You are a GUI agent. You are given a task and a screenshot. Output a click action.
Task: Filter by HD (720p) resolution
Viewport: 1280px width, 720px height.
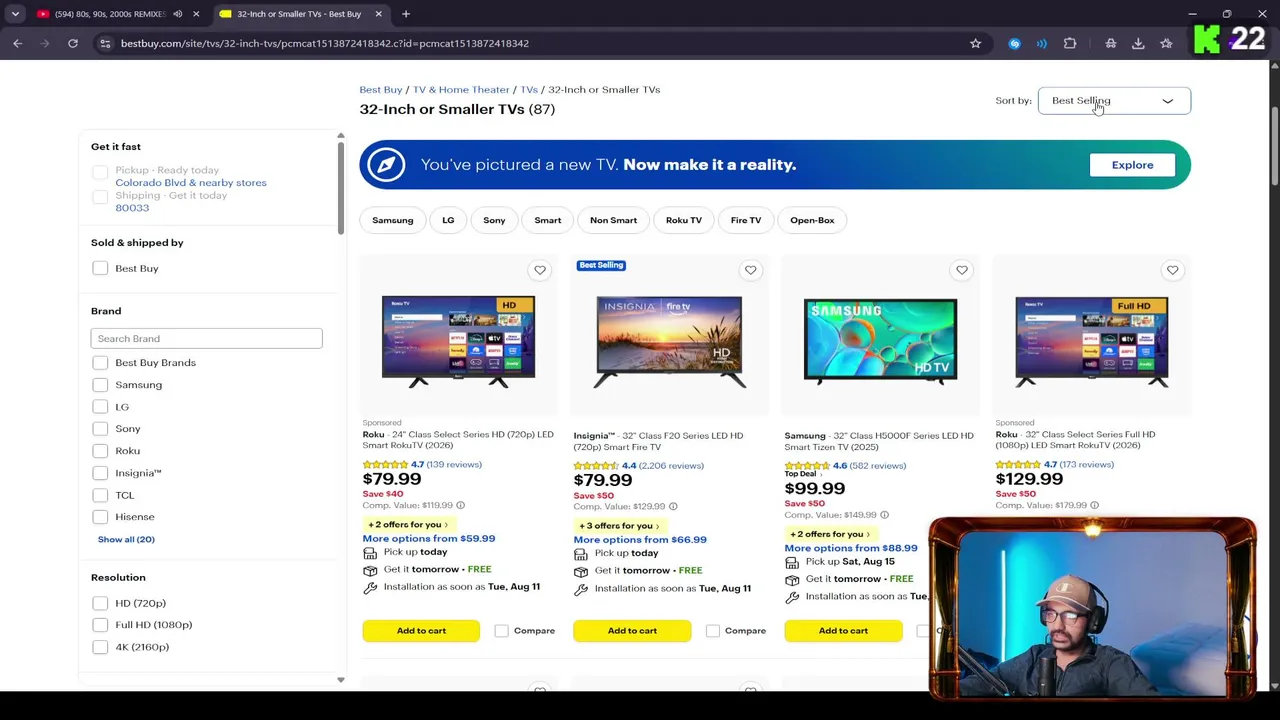click(100, 603)
